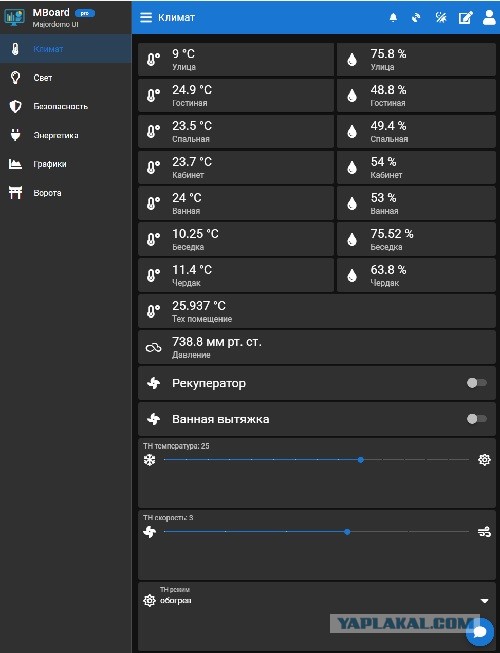Image resolution: width=500 pixels, height=653 pixels.
Task: Click the user profile icon
Action: click(489, 17)
